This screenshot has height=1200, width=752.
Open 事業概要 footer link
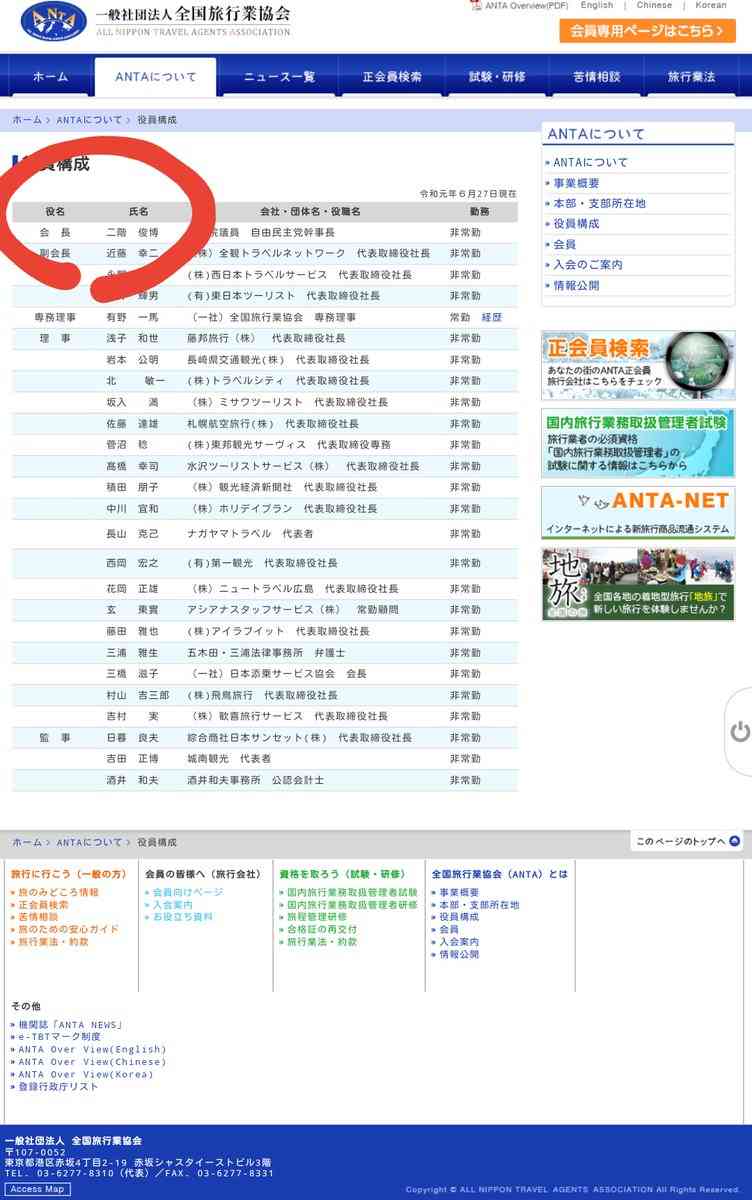coord(459,892)
